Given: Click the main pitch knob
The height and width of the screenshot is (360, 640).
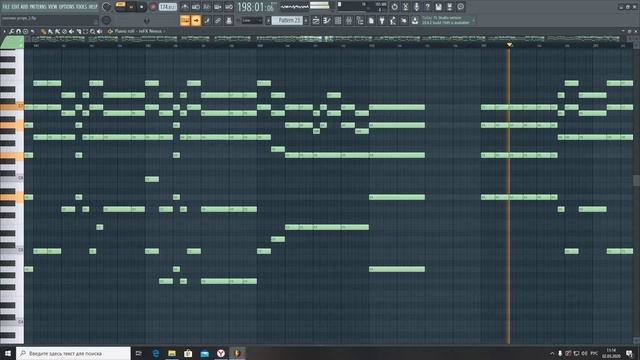Looking at the screenshot, I should [x=106, y=20].
